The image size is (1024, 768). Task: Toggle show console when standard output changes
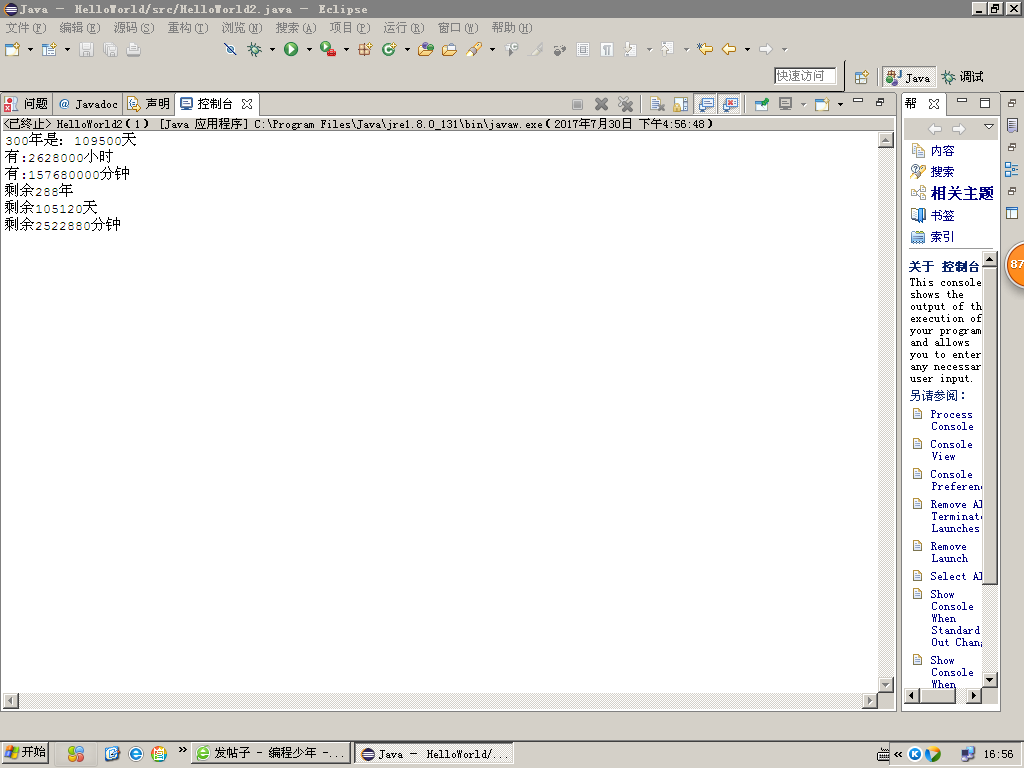pos(707,104)
